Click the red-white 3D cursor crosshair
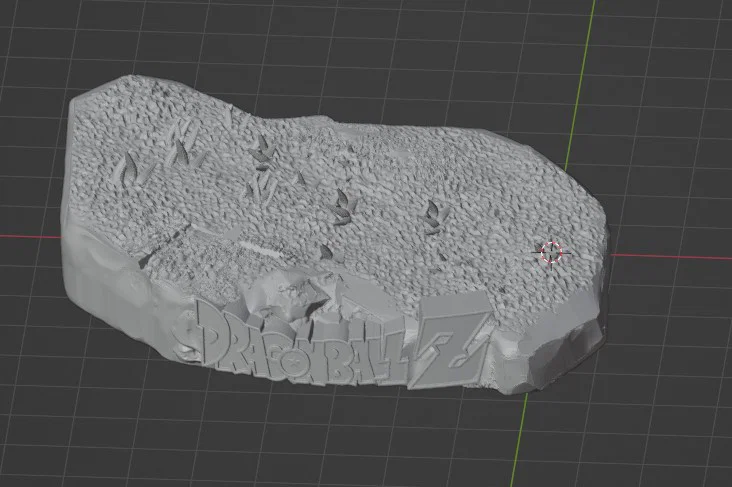 (x=551, y=252)
